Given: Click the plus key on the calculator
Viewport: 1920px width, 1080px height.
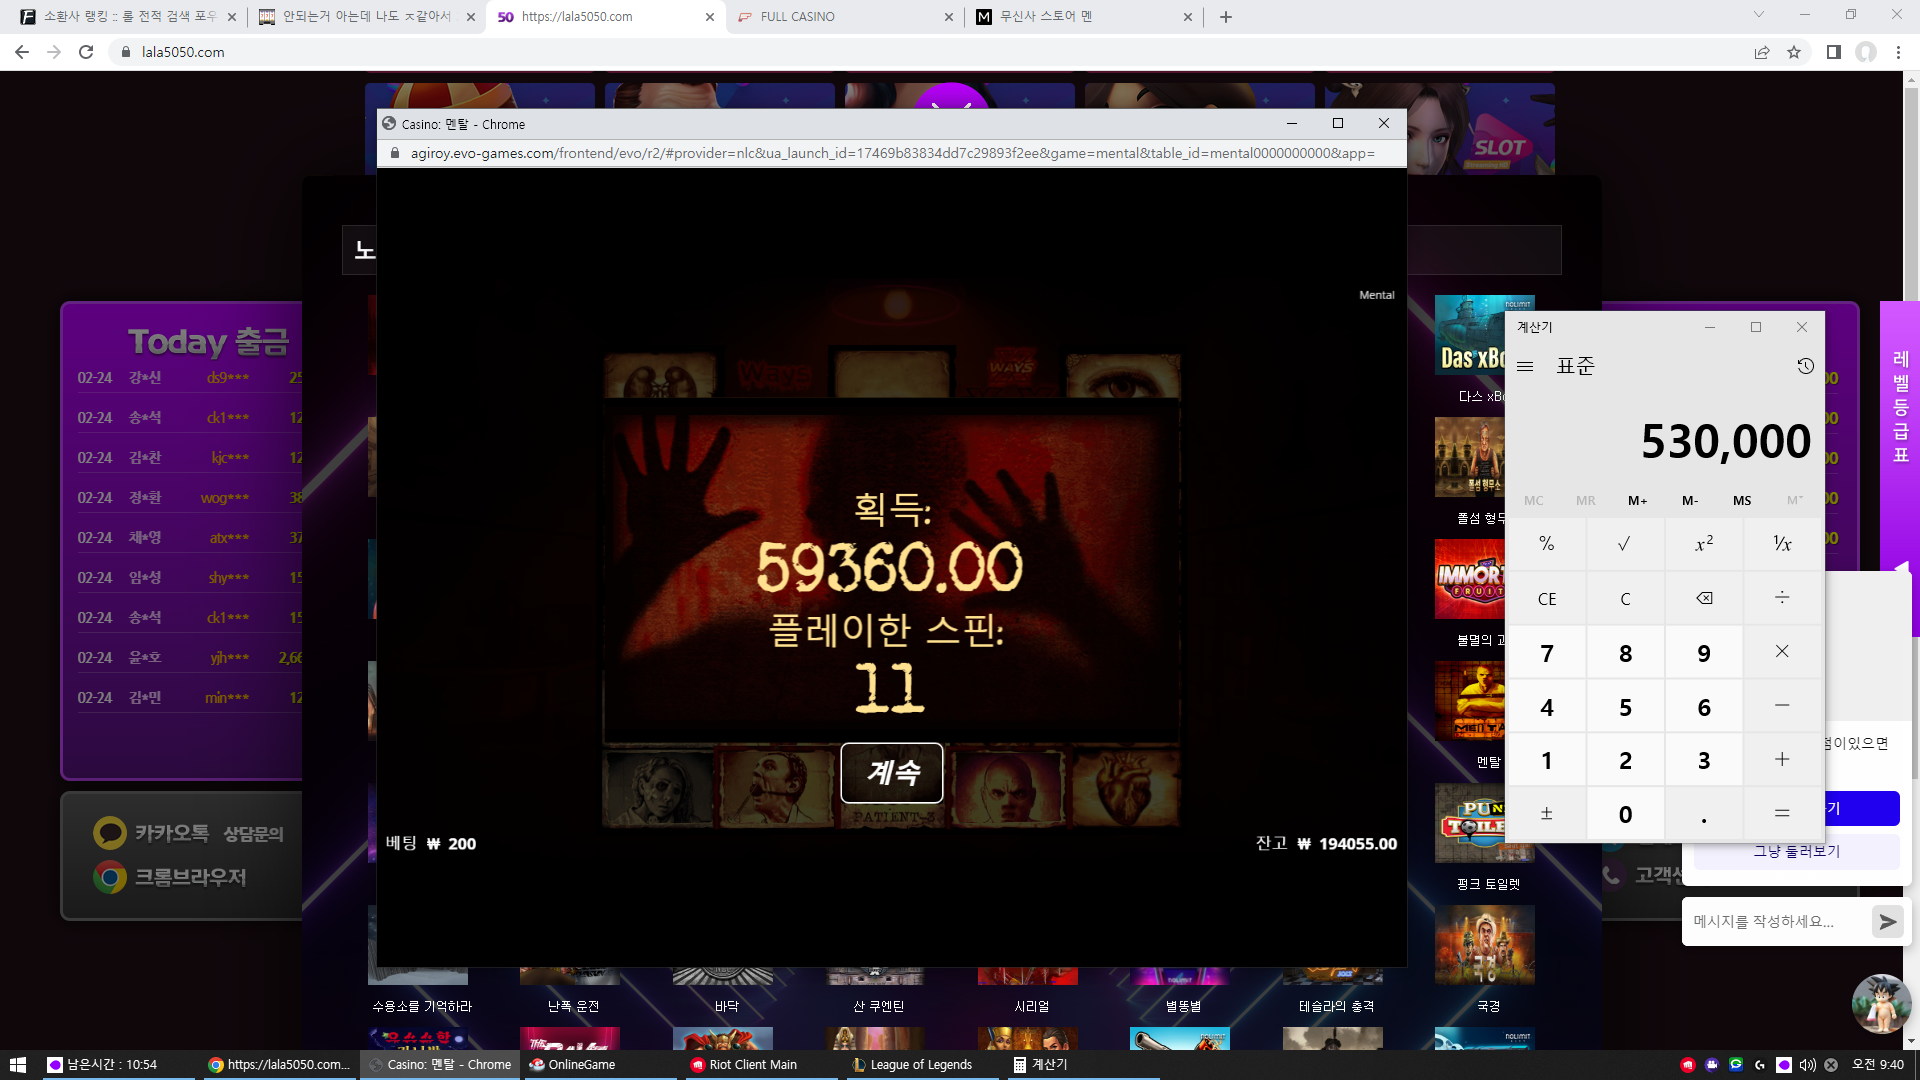Looking at the screenshot, I should 1782,760.
